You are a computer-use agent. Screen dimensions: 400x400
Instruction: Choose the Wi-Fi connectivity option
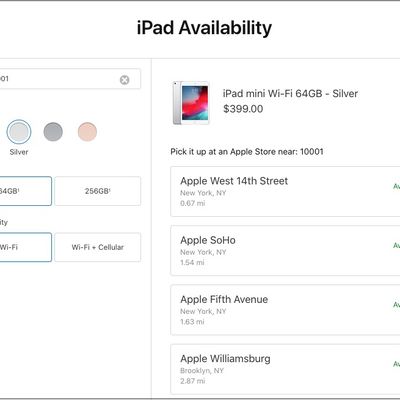coord(26,247)
